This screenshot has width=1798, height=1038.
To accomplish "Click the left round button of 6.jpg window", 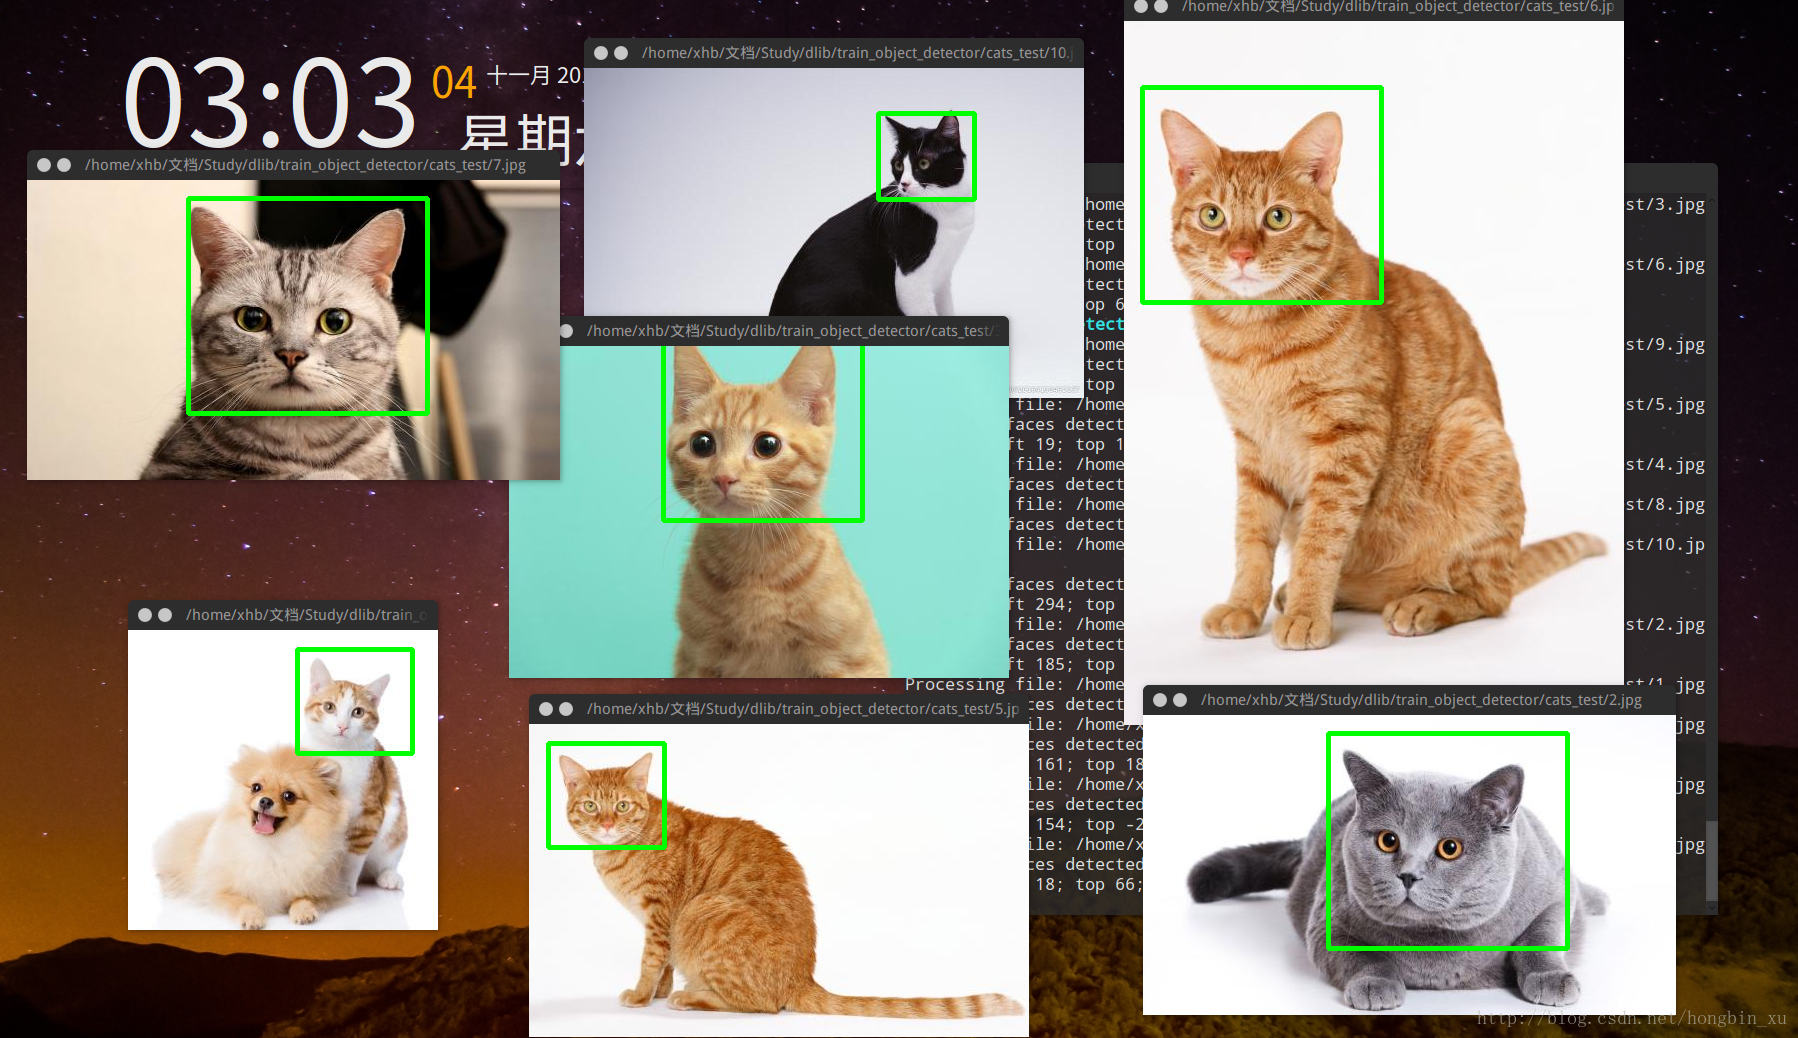I will (1140, 6).
